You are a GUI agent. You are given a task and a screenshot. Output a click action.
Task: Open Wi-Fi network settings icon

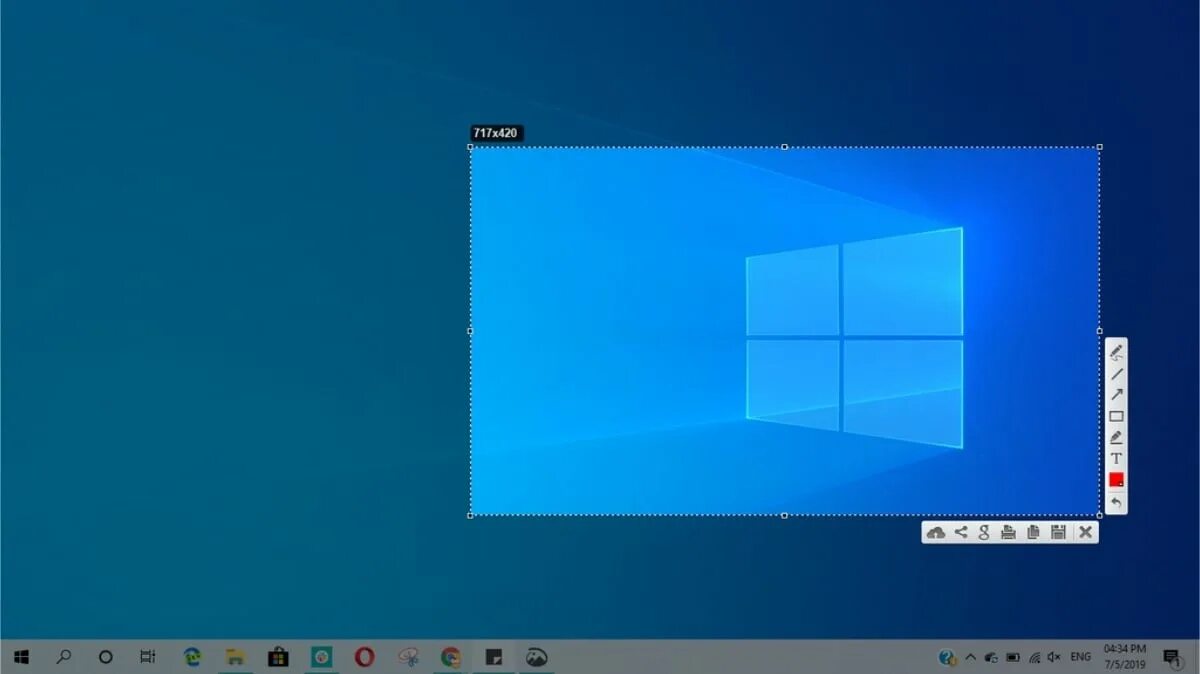point(1034,657)
